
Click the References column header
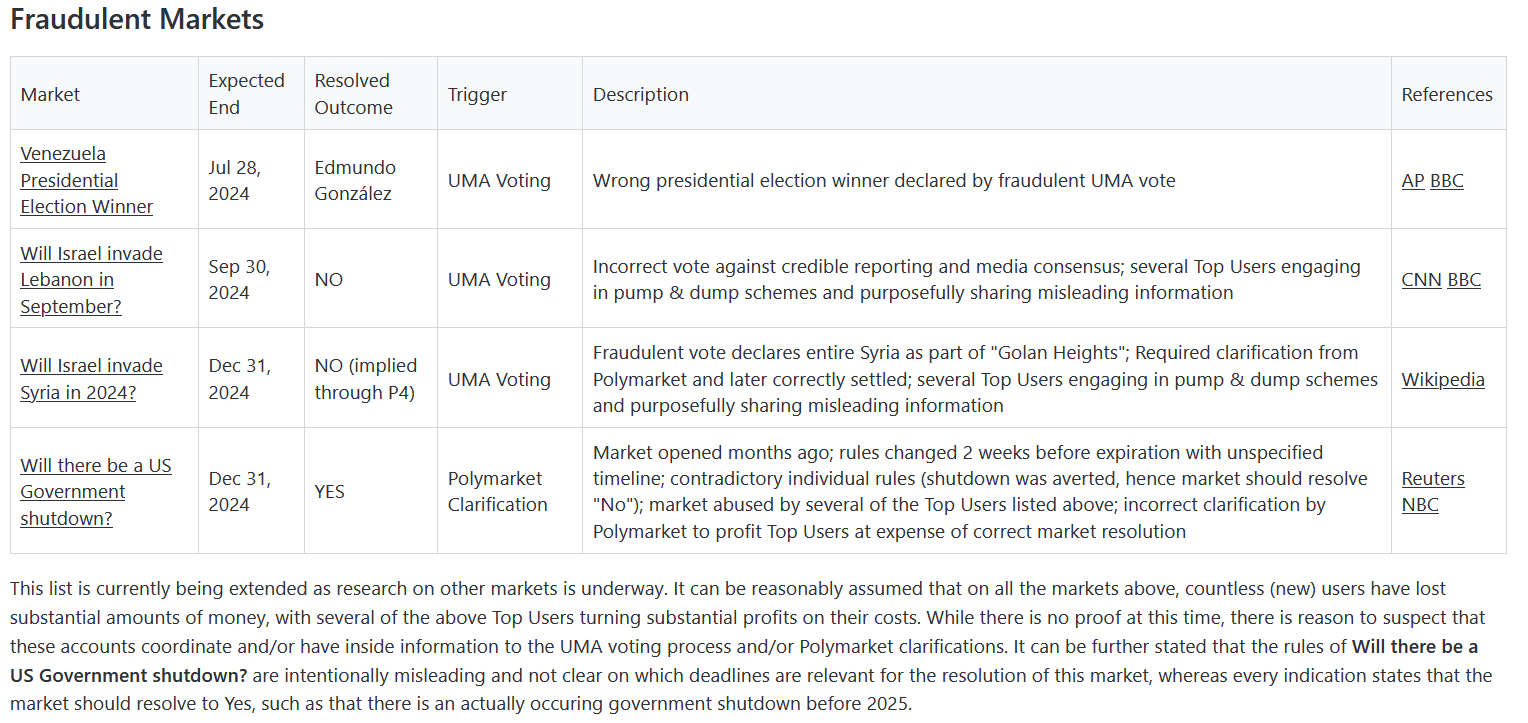(1446, 95)
